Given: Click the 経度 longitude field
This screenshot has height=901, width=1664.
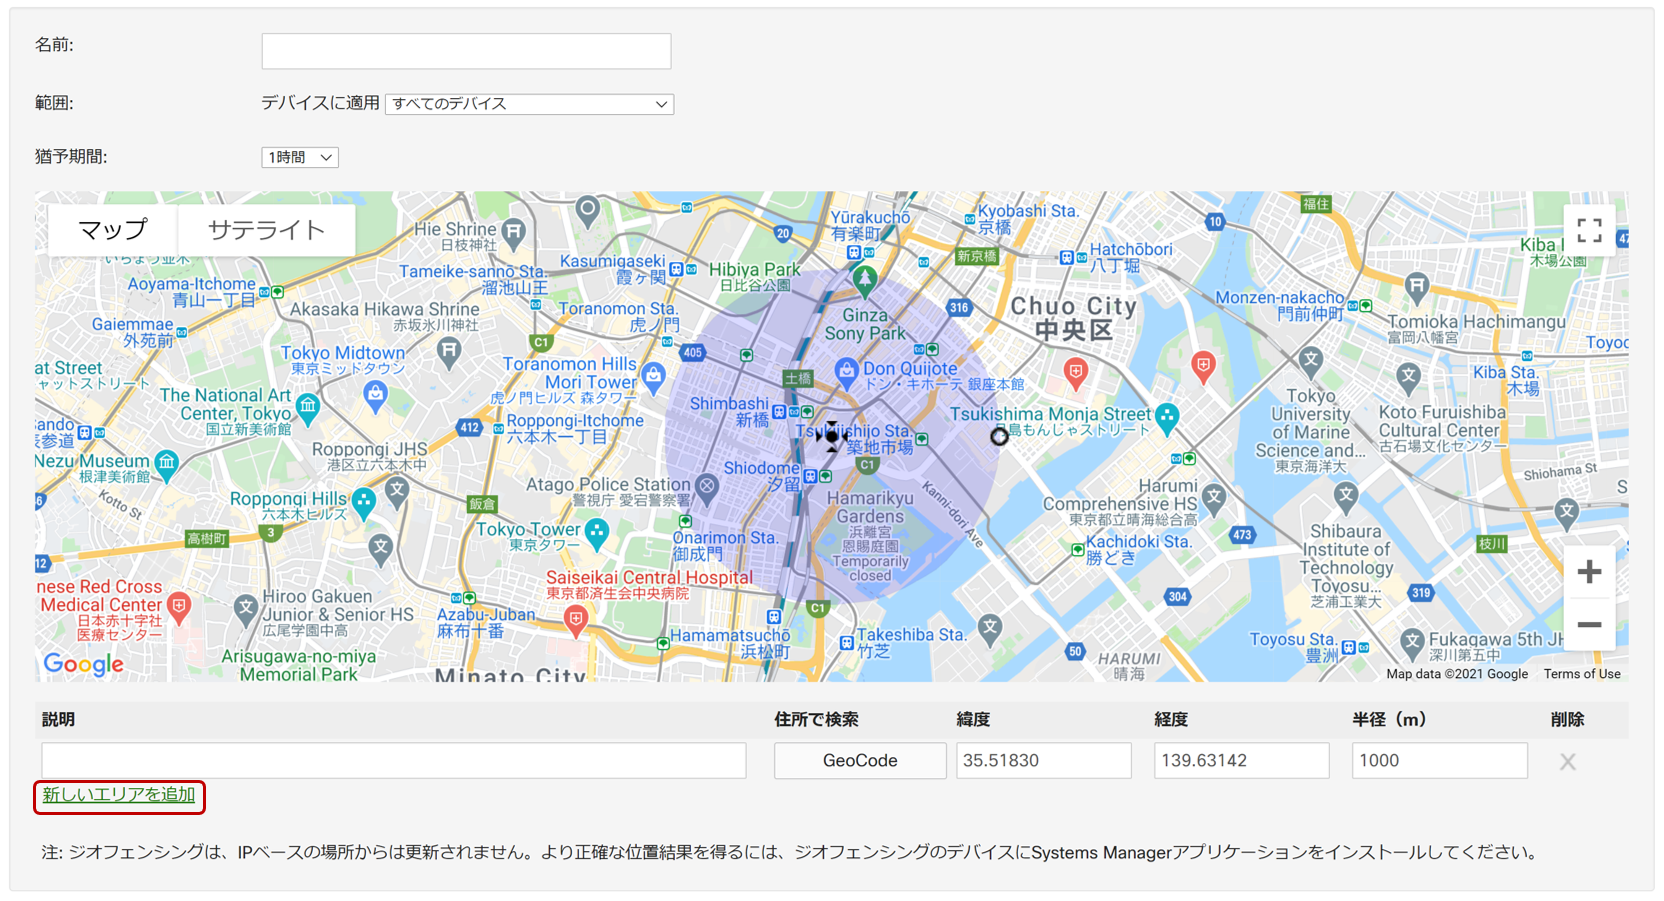Looking at the screenshot, I should point(1242,760).
